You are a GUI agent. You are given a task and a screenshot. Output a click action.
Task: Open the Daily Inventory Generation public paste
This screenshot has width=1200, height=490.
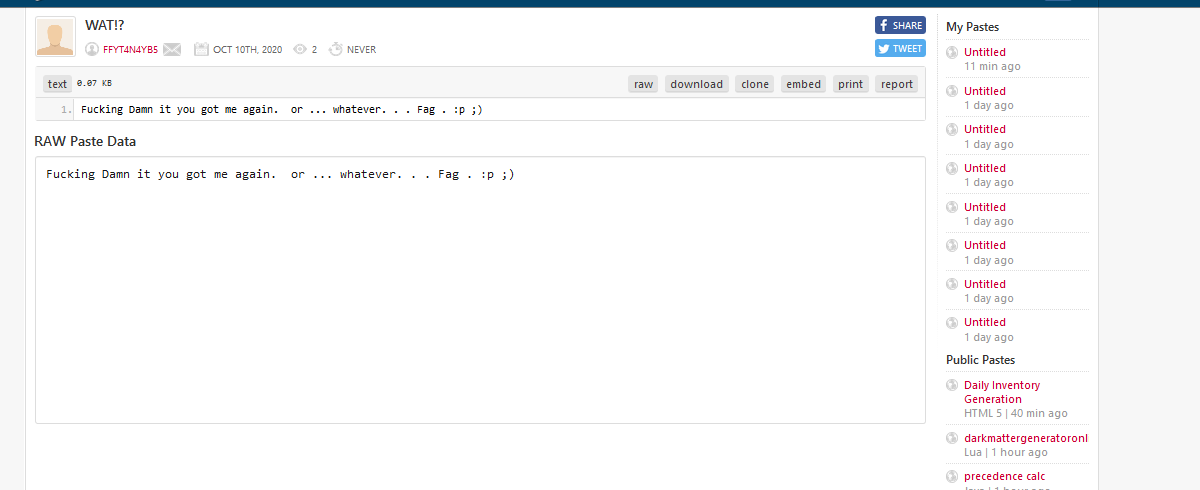pyautogui.click(x=1002, y=392)
